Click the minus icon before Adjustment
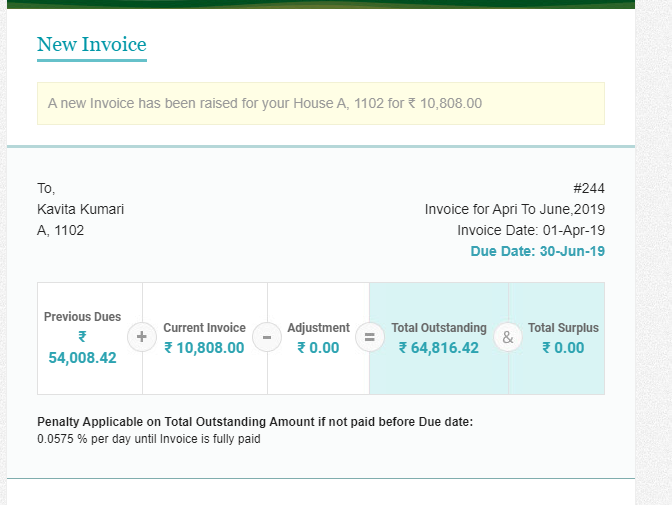 [267, 338]
